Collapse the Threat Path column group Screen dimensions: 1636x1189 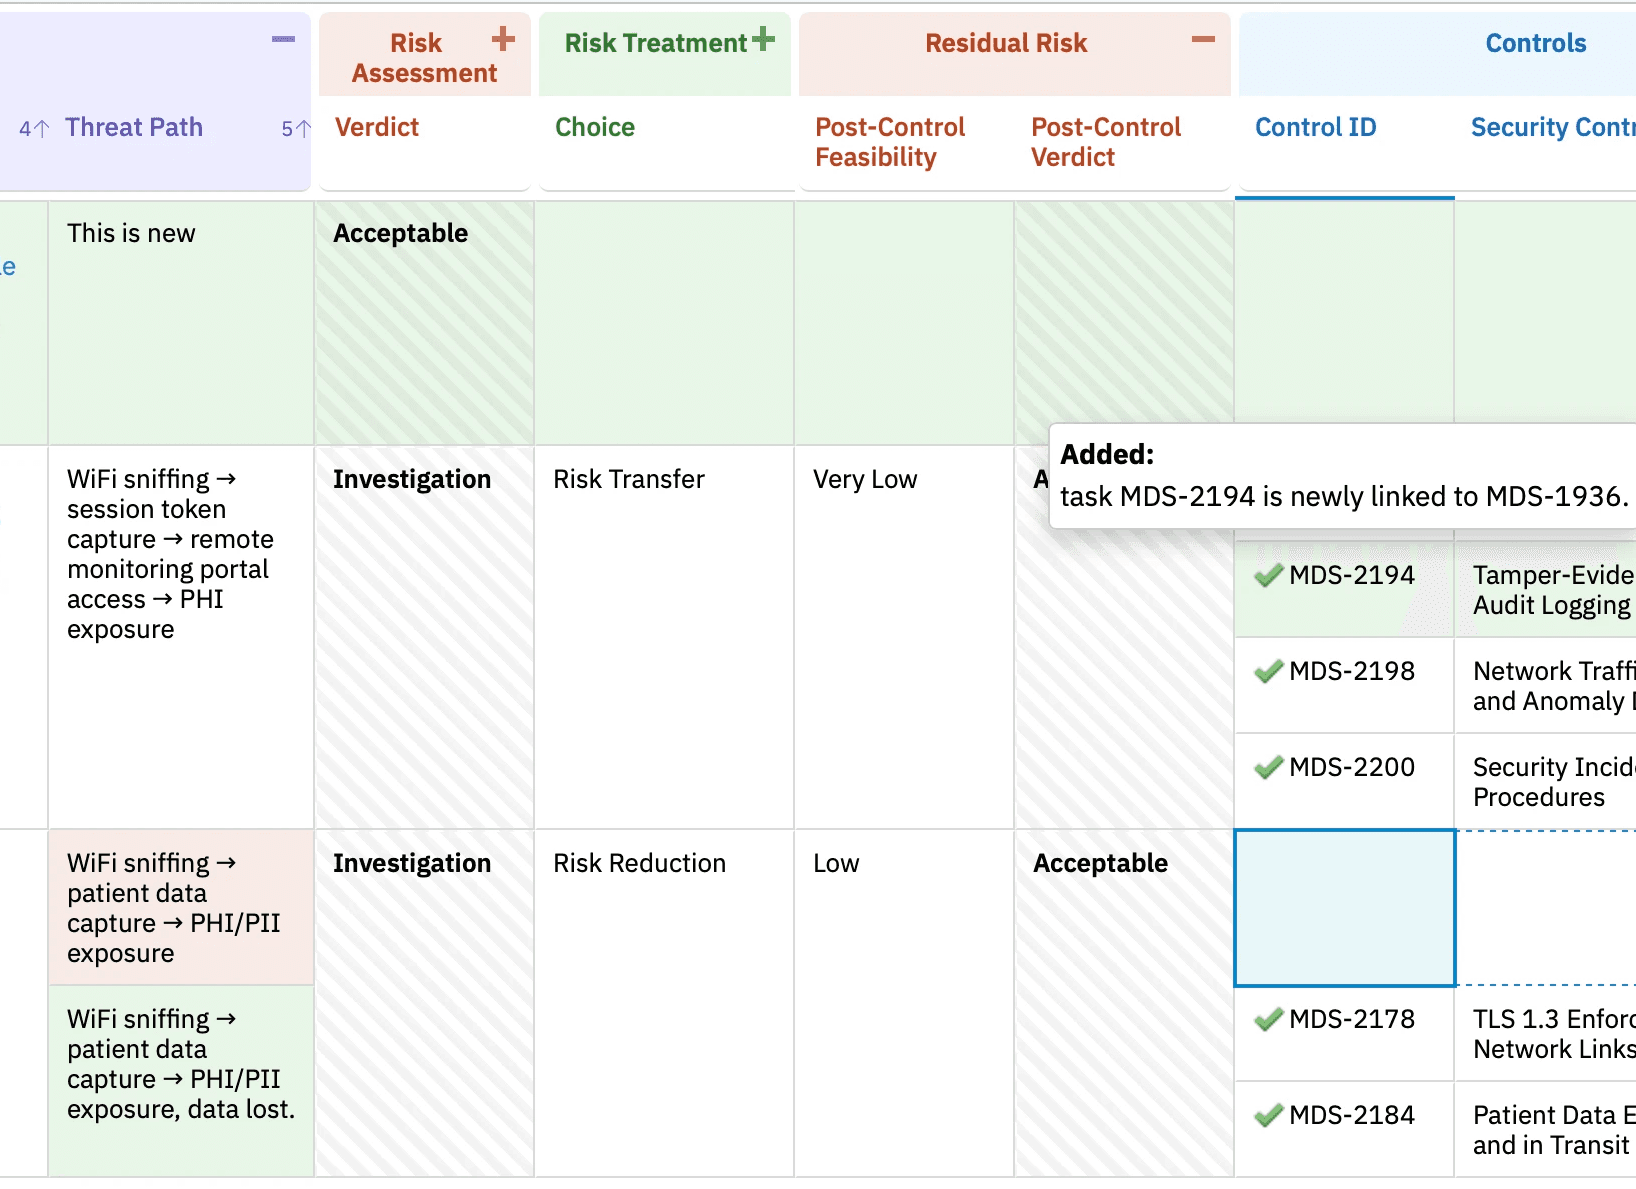(x=284, y=39)
